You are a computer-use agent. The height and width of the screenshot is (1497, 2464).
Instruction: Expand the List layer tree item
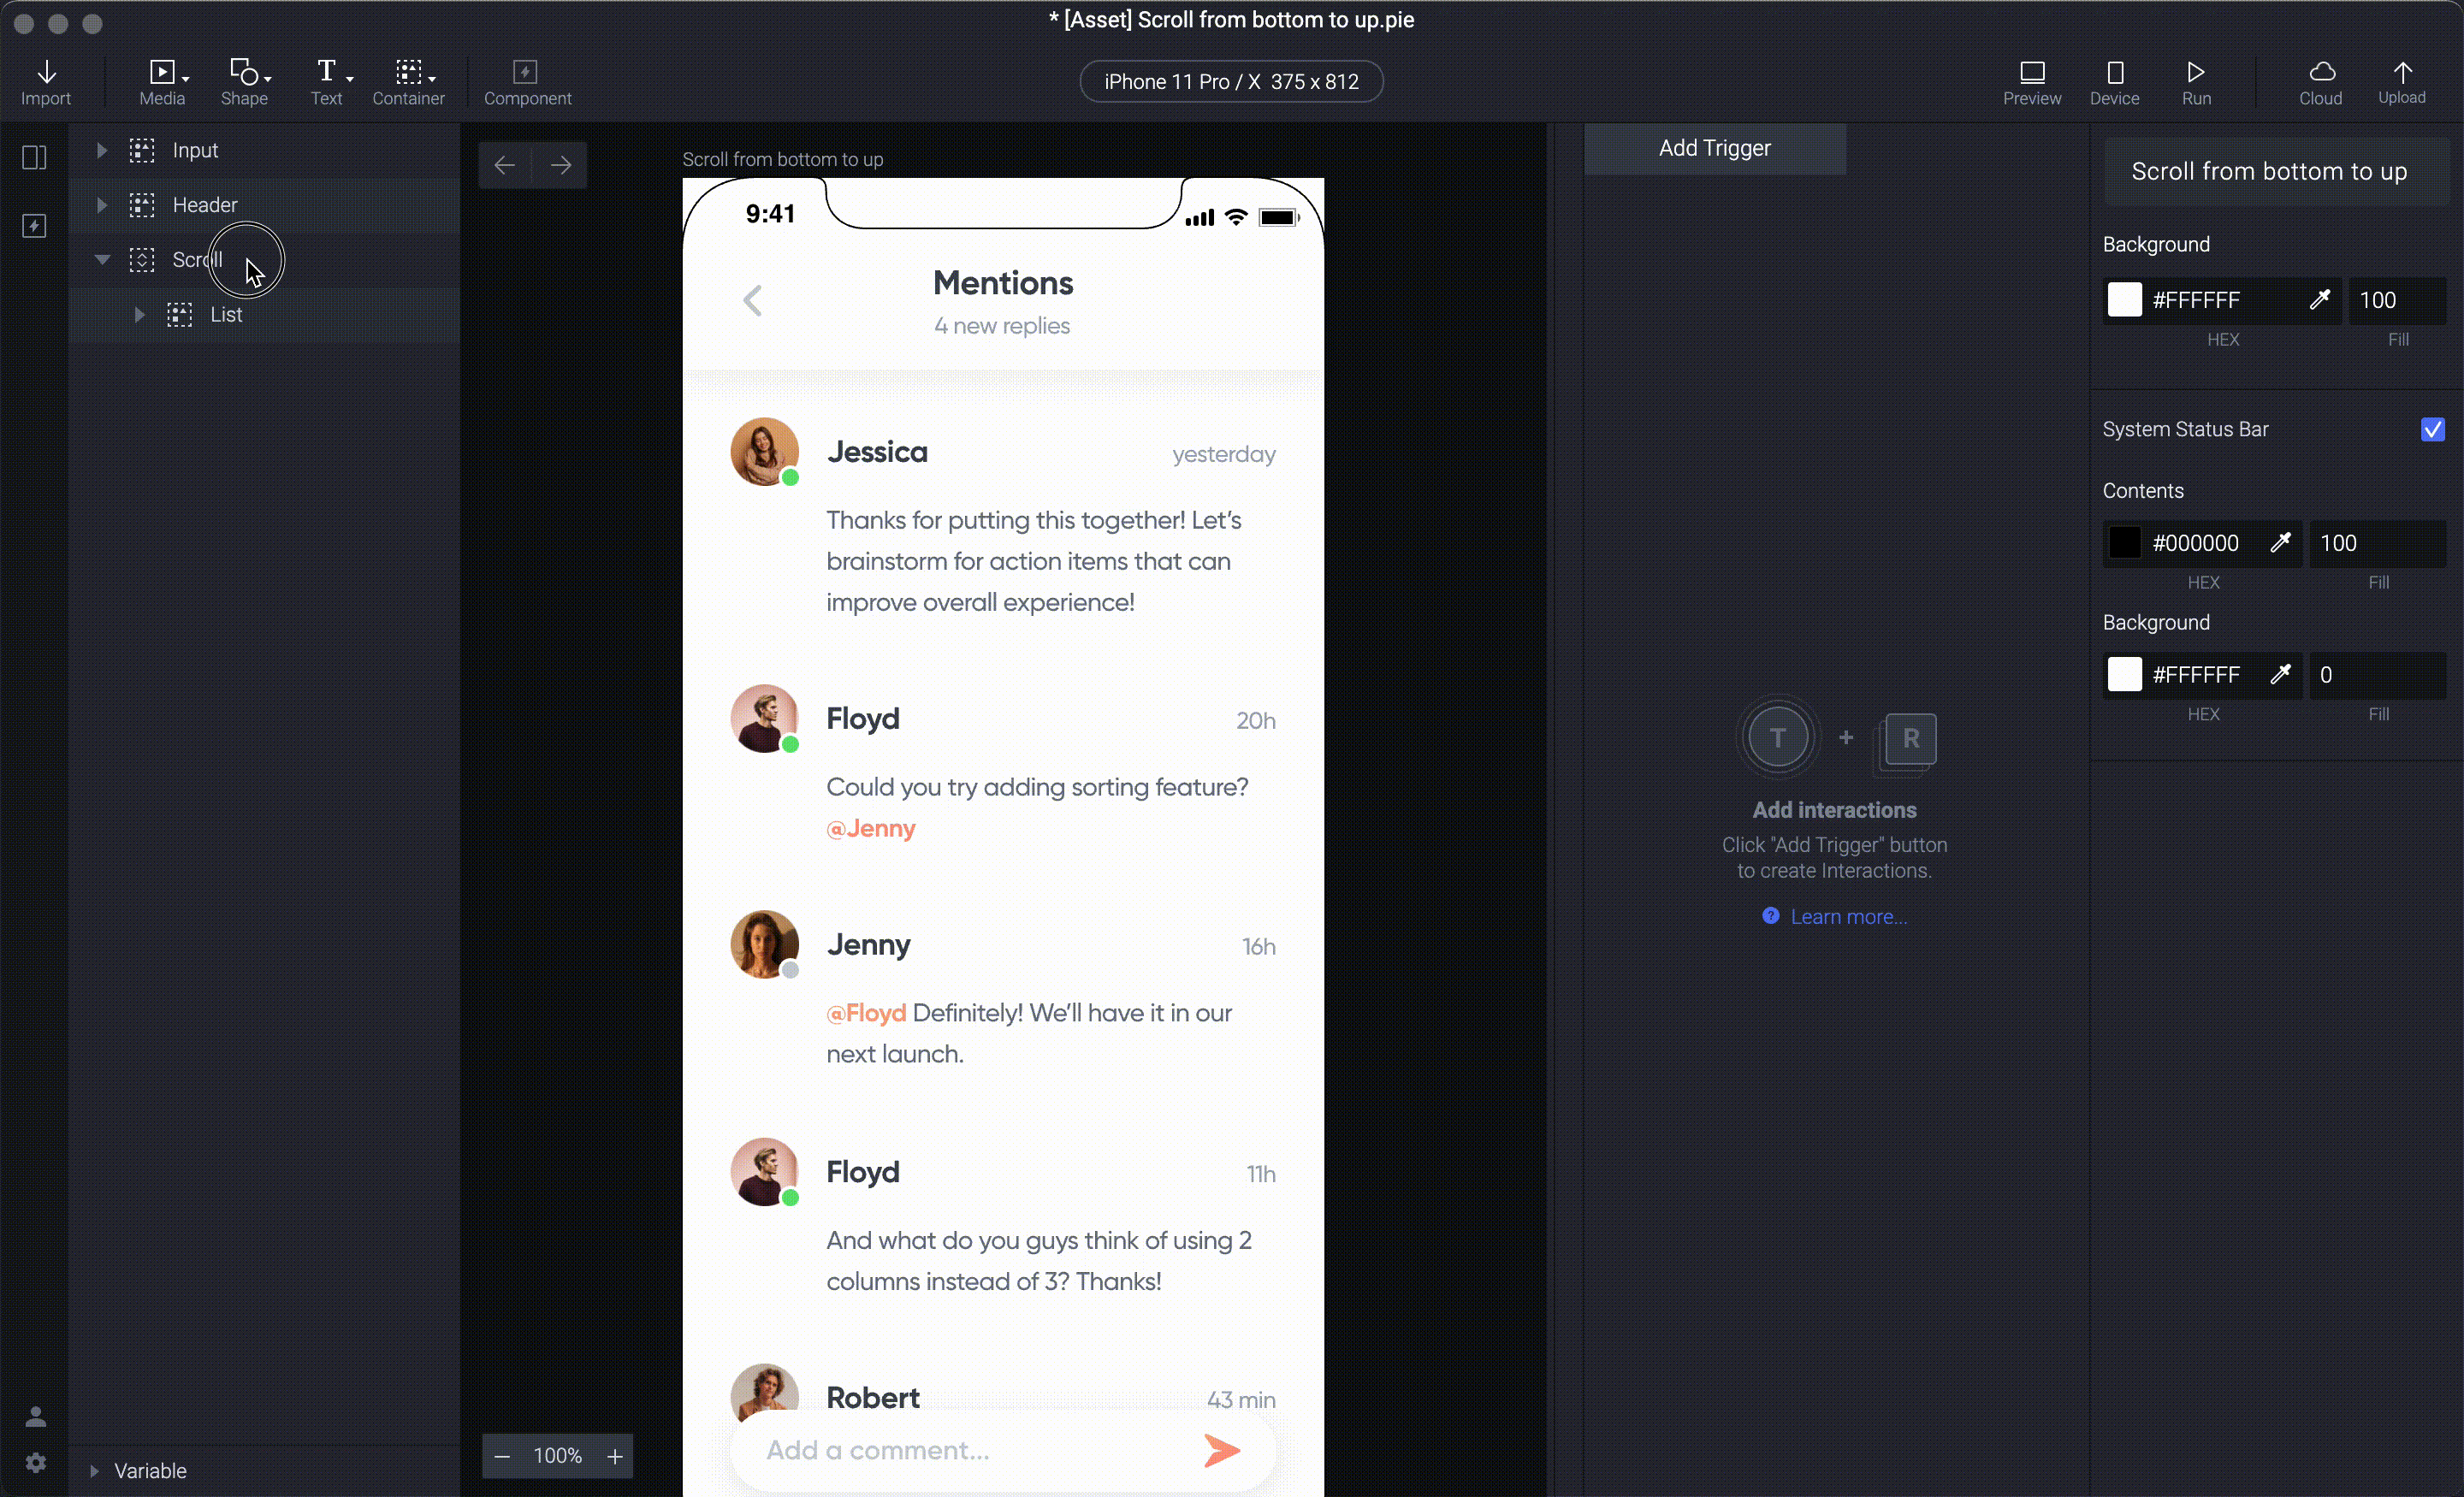pyautogui.click(x=139, y=313)
